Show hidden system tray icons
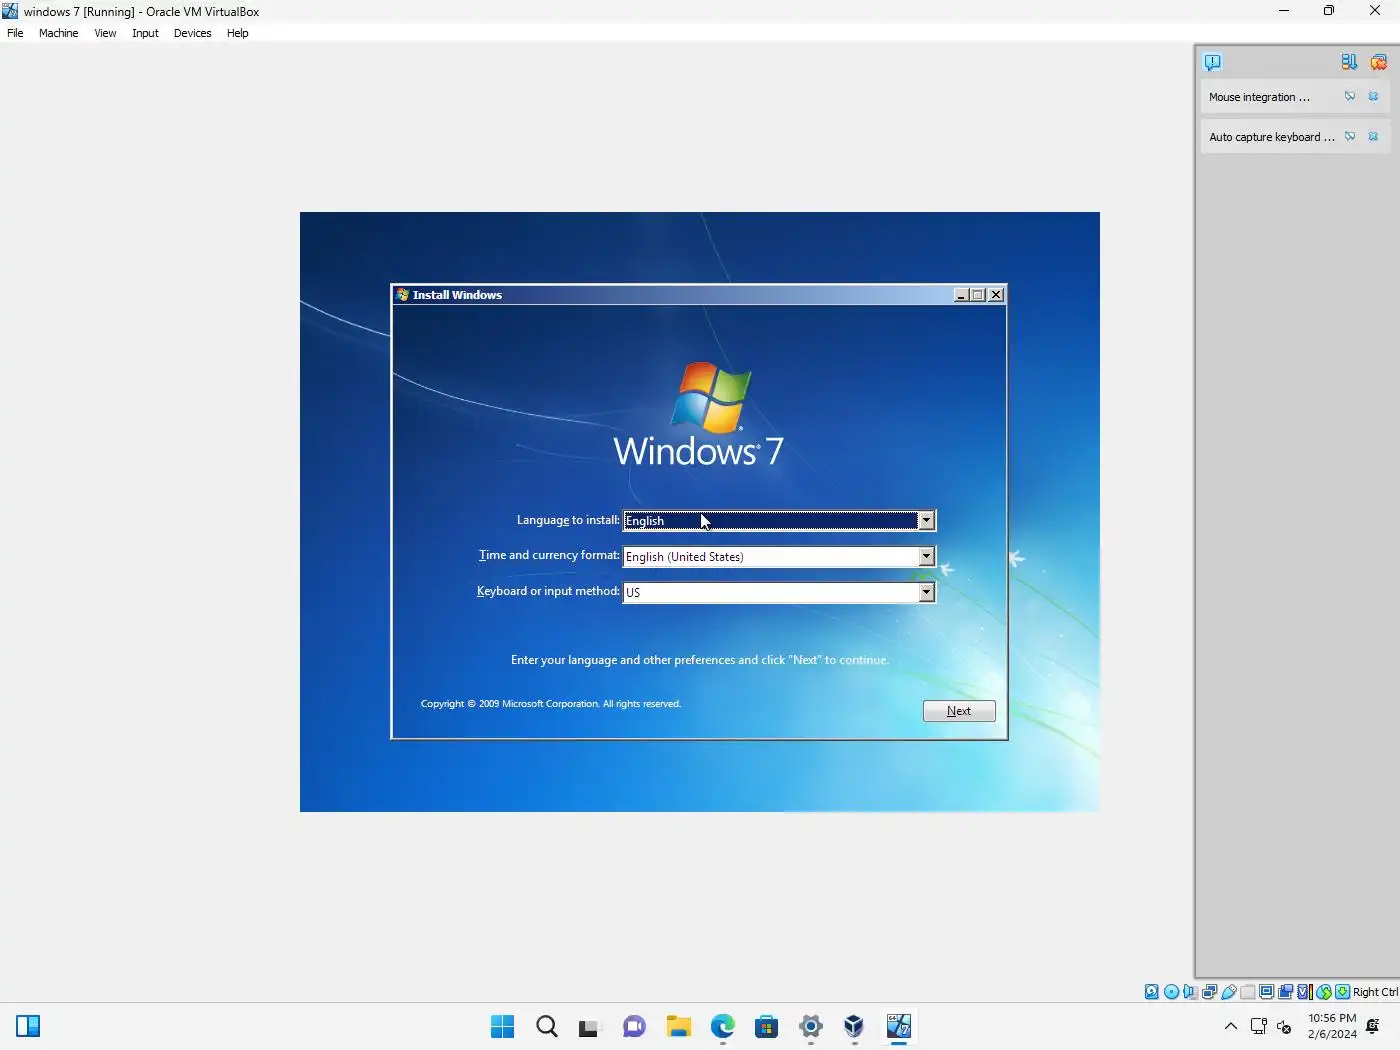 click(1231, 1026)
